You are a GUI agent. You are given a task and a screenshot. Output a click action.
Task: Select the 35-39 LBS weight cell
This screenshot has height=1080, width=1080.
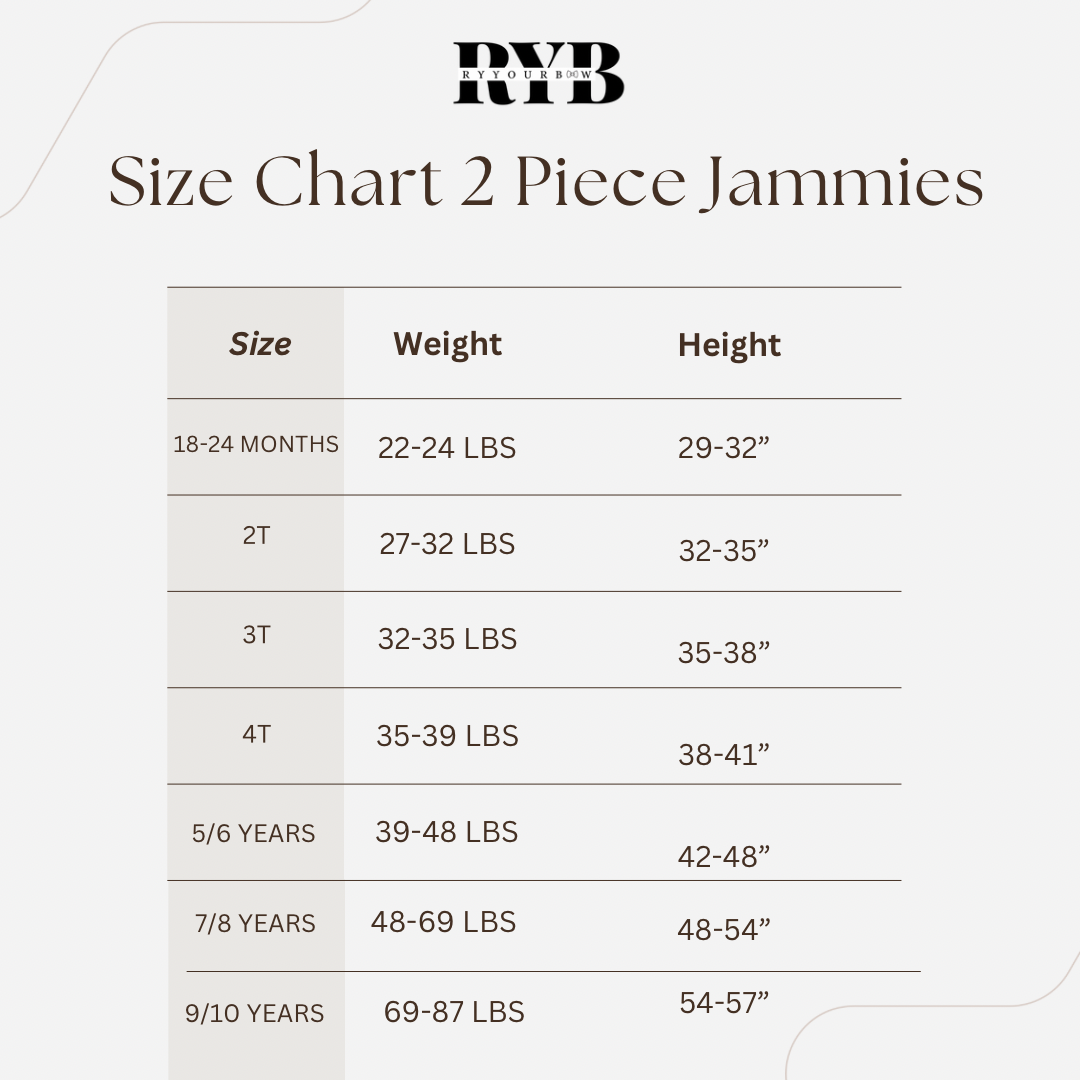pos(447,736)
